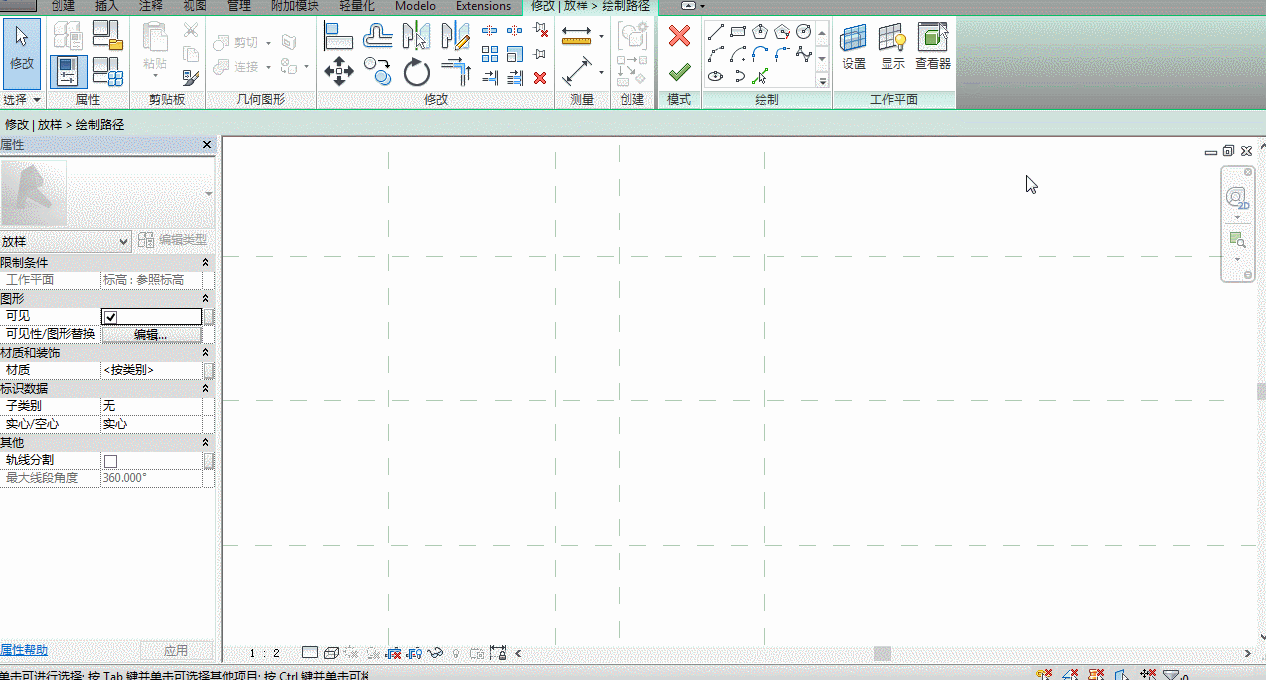Click the red X Cancel Edit Mode
Image resolution: width=1266 pixels, height=680 pixels.
679,36
